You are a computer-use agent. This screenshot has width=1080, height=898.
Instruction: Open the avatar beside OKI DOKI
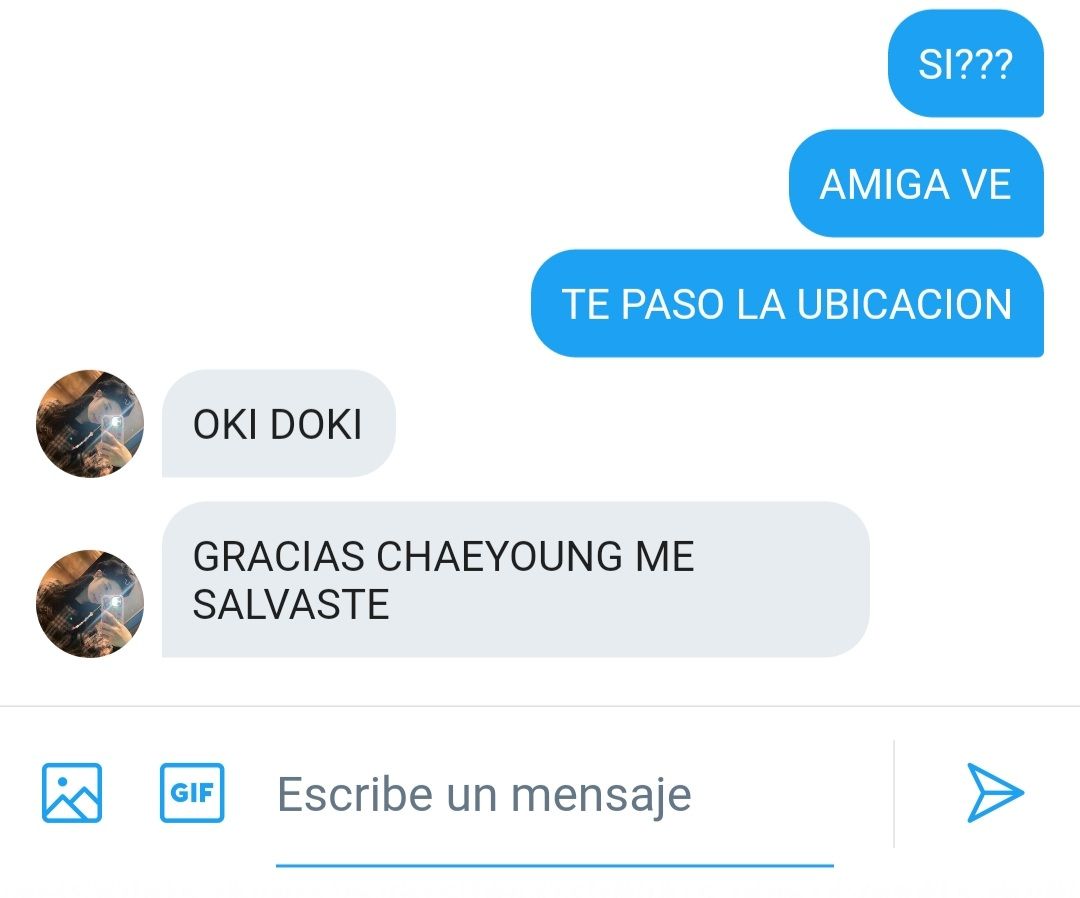(90, 424)
